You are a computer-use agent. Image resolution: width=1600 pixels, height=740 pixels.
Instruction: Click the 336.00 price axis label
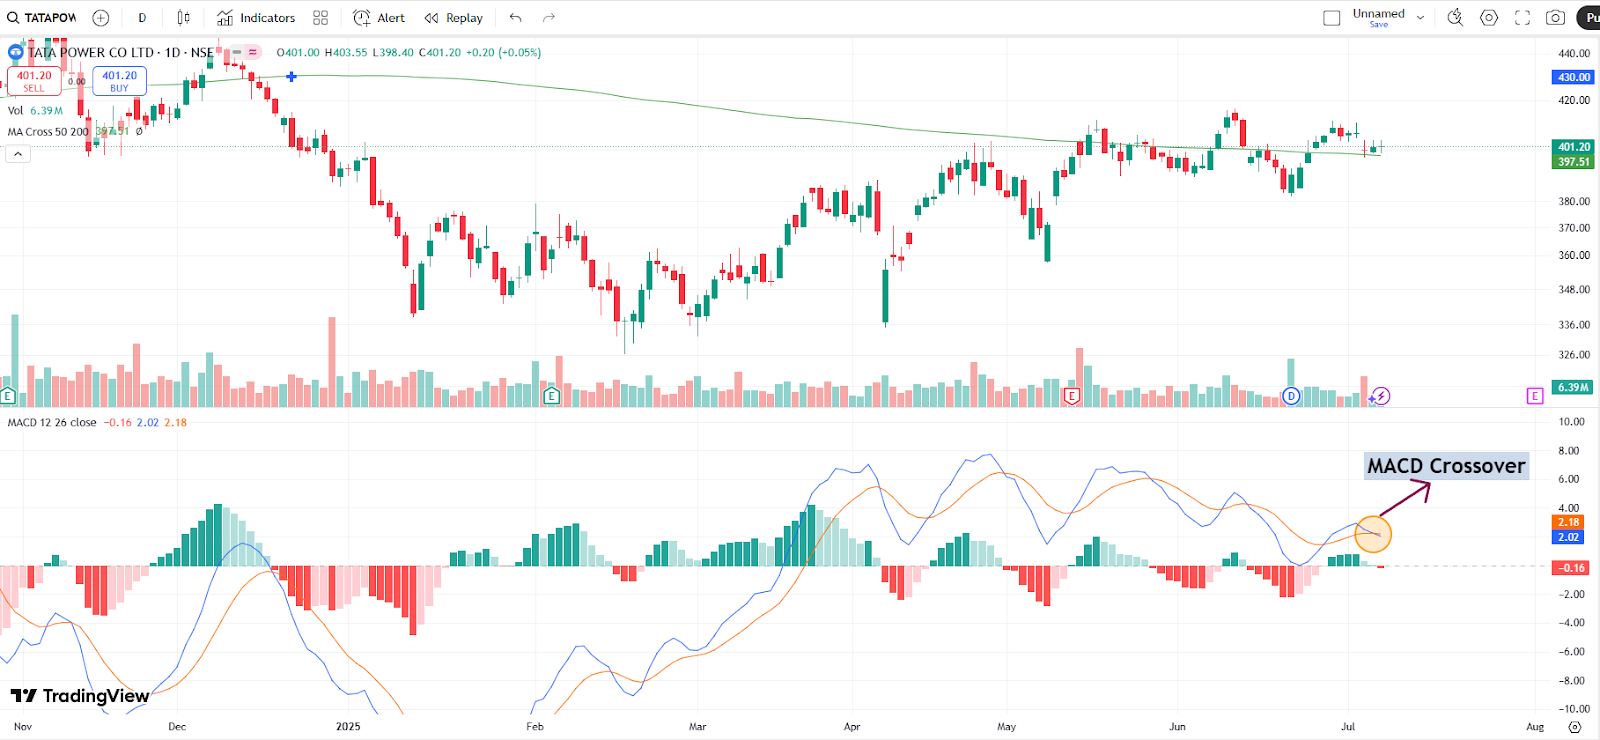click(1574, 325)
